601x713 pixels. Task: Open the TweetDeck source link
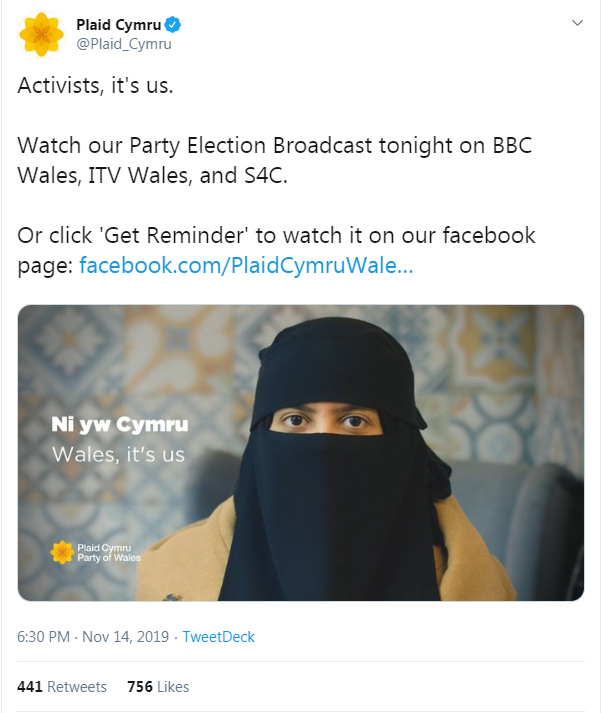tap(219, 637)
